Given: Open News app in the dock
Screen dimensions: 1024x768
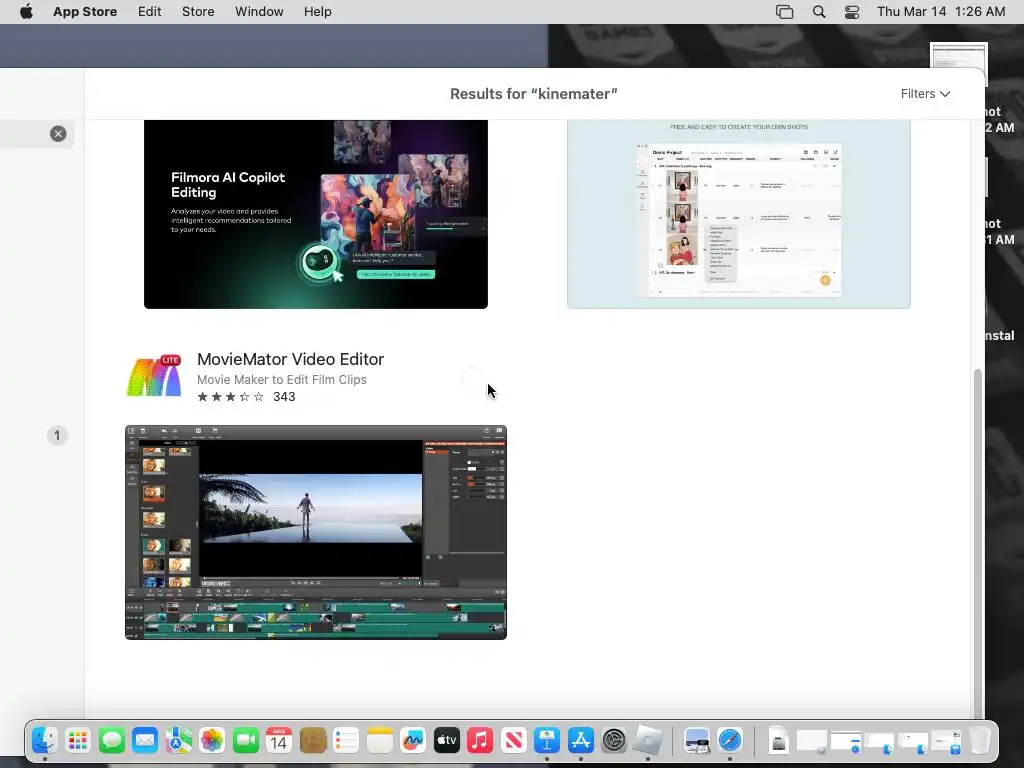Looking at the screenshot, I should (x=513, y=741).
